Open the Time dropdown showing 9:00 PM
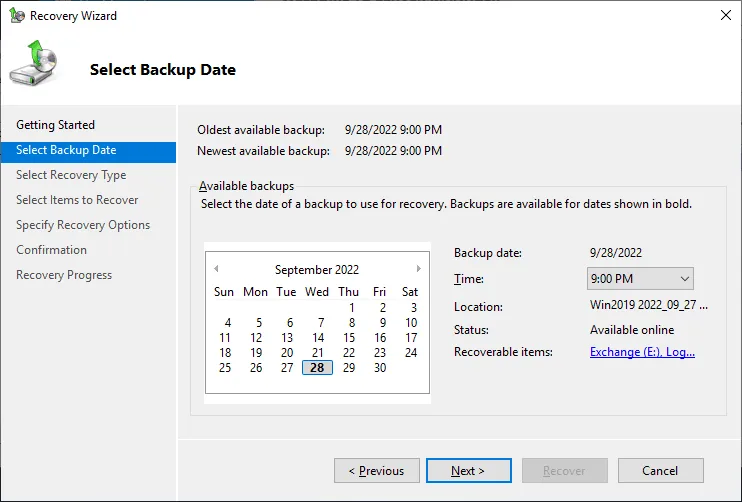 pos(640,279)
